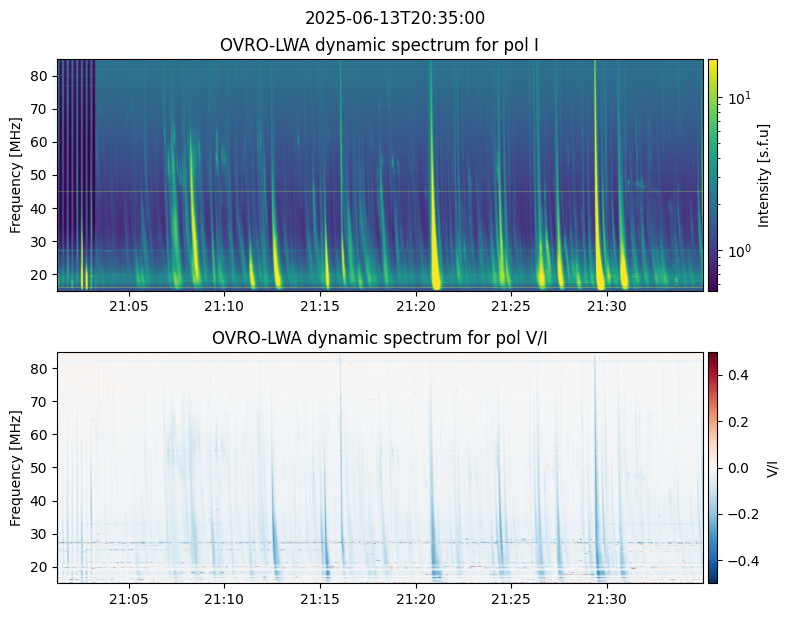
Task: Click the 80 MHz tick on the top plot
Action: [41, 75]
